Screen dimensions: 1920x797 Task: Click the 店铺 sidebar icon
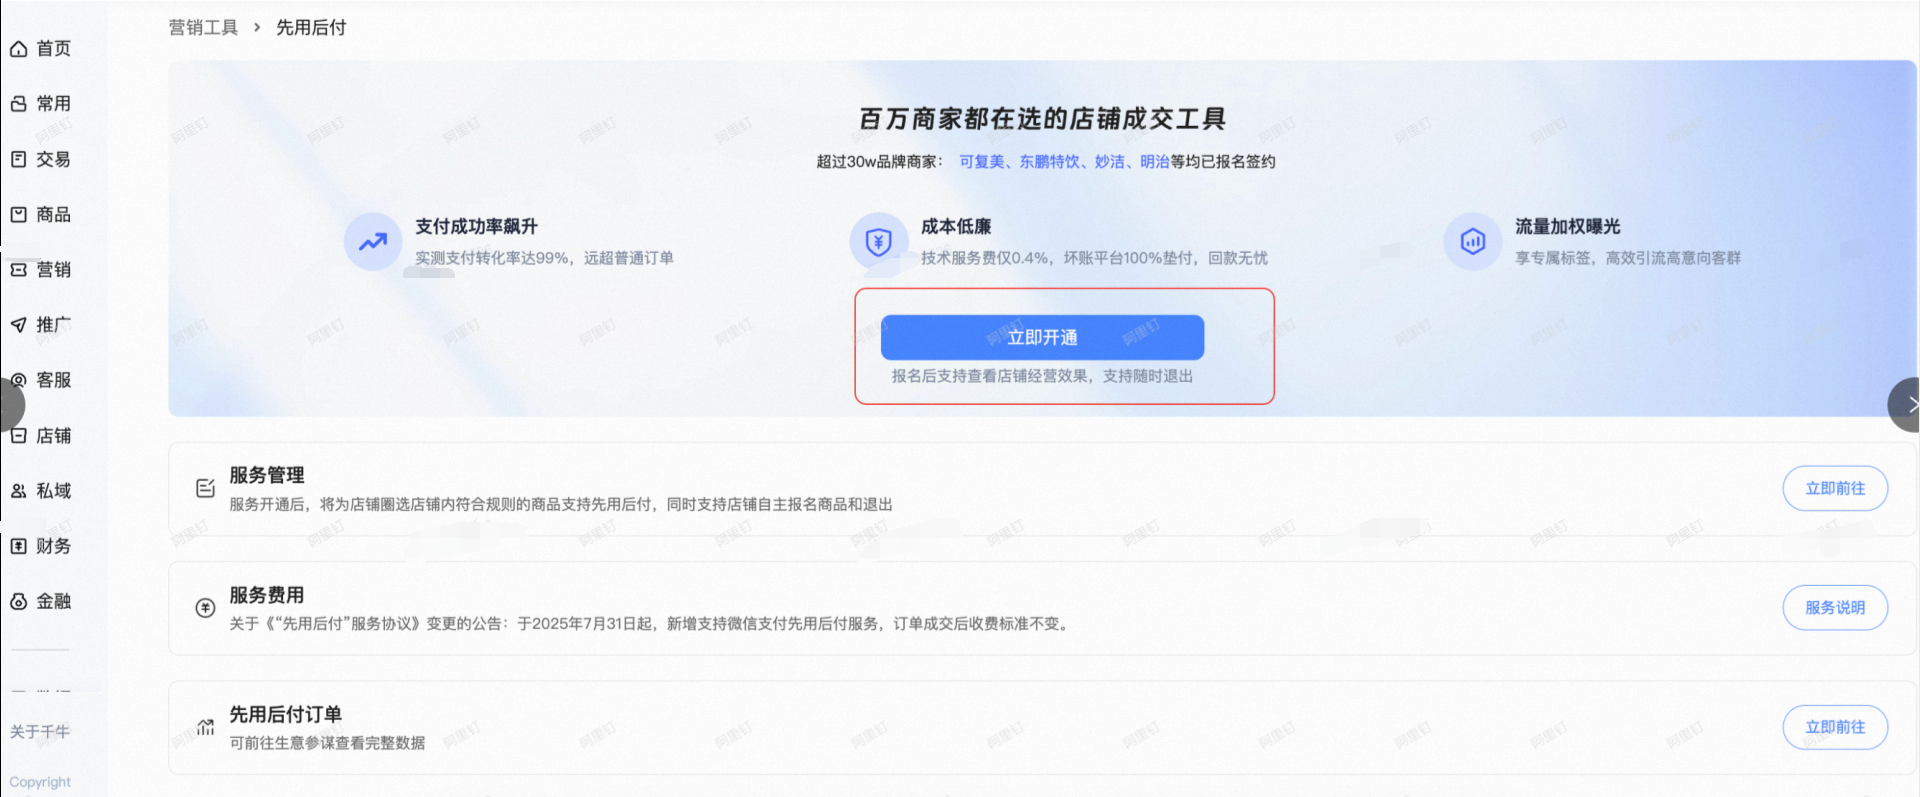(x=18, y=436)
